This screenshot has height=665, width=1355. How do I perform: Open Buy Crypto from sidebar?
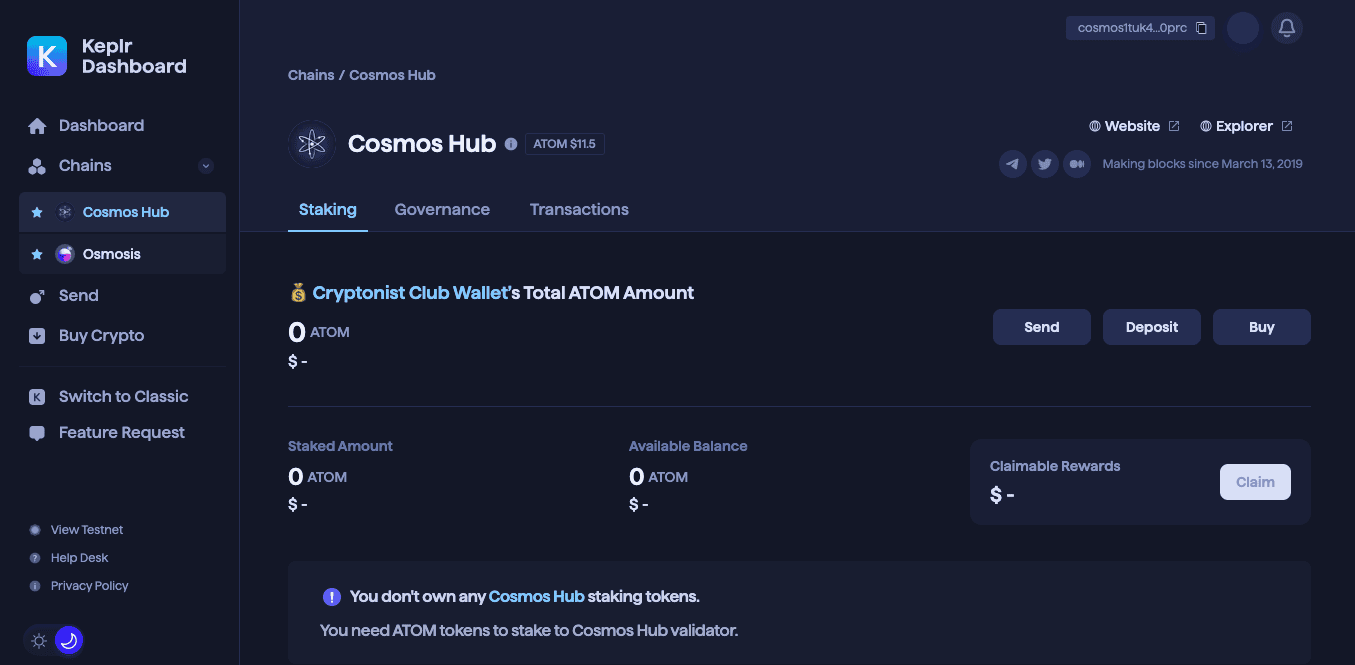tap(101, 336)
